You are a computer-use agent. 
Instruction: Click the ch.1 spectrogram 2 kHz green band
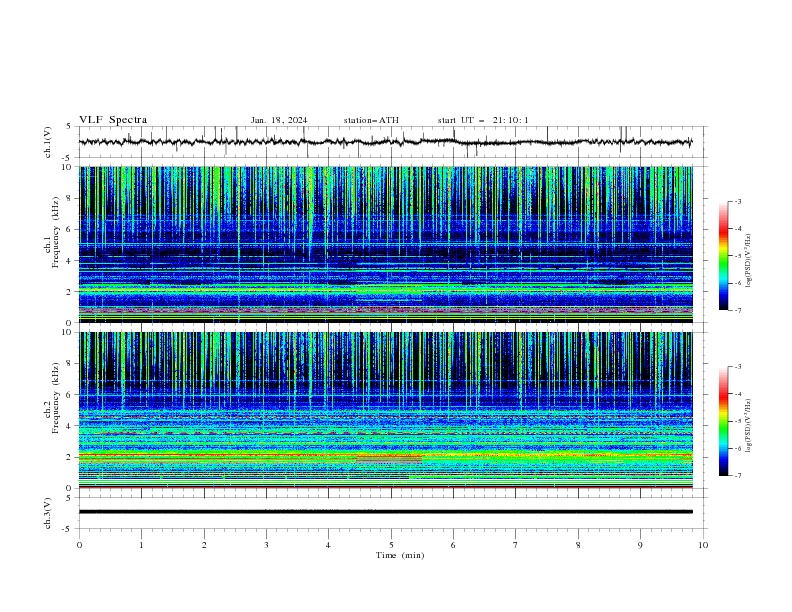pos(385,290)
